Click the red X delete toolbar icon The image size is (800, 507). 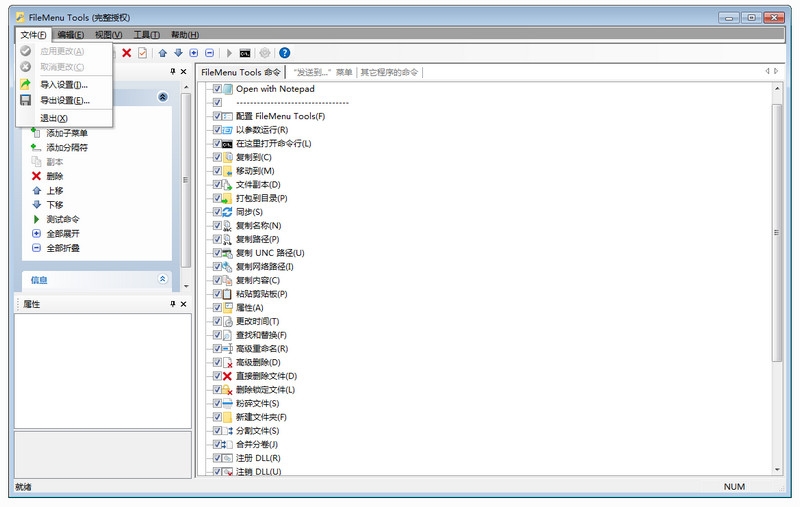pos(127,53)
